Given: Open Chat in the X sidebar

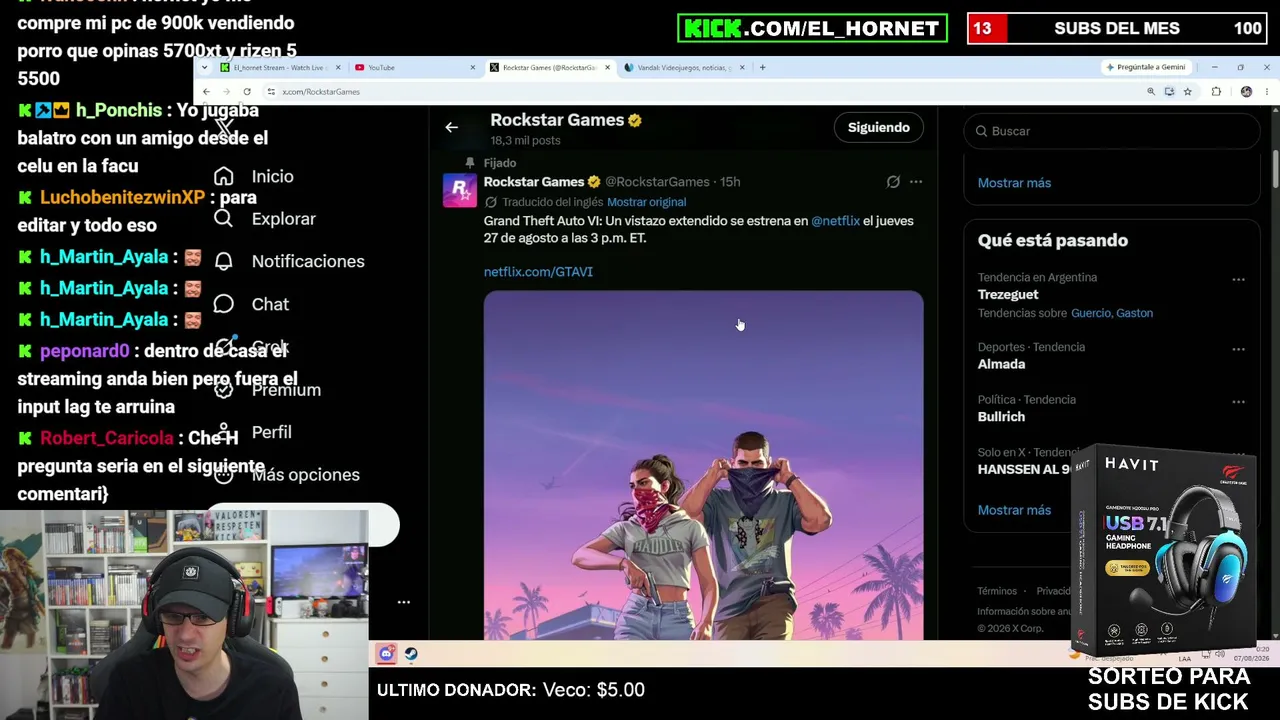Looking at the screenshot, I should point(252,304).
